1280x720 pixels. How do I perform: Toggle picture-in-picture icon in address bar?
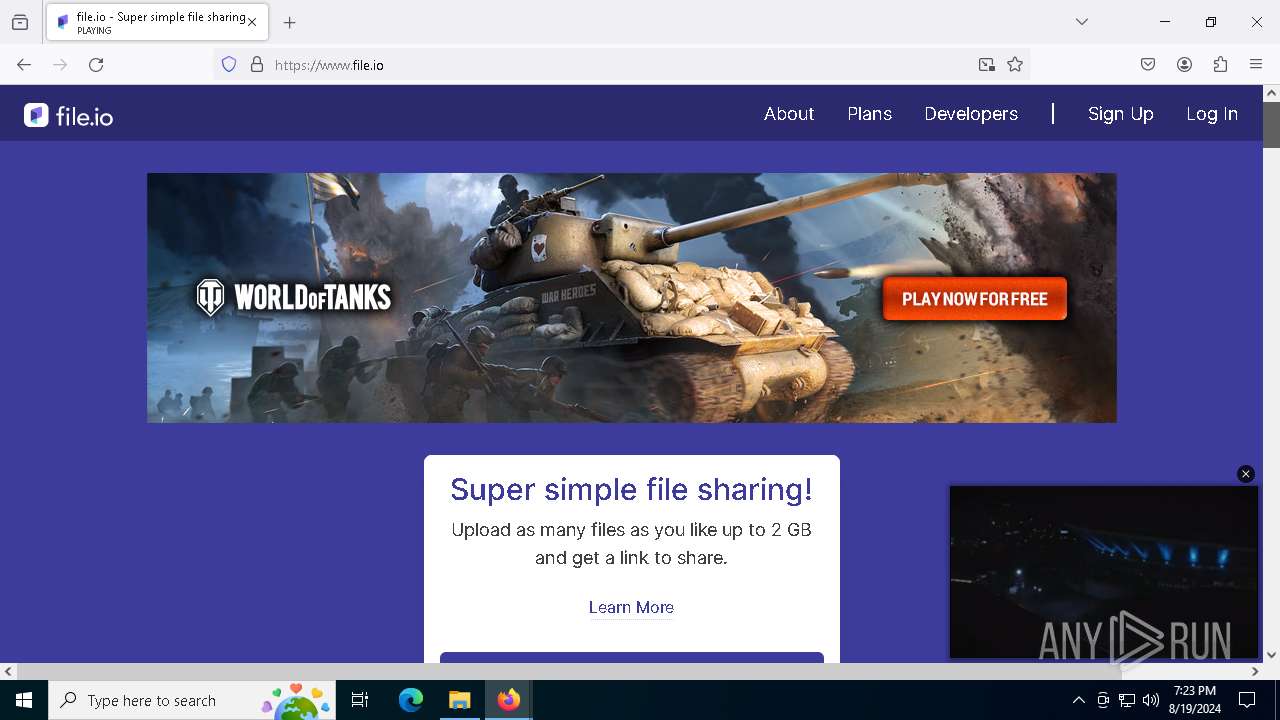point(987,65)
